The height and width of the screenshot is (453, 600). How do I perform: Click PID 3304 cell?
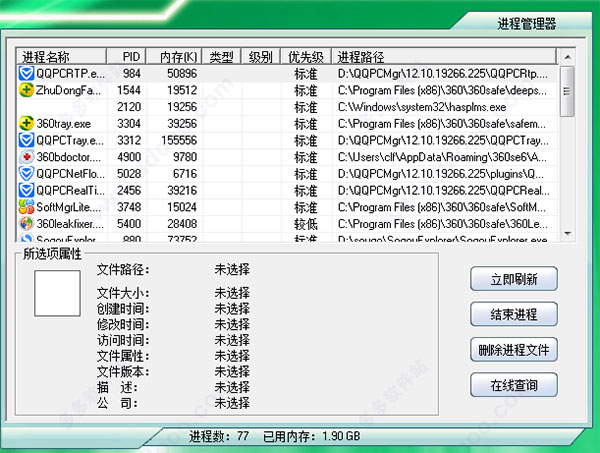pos(129,124)
